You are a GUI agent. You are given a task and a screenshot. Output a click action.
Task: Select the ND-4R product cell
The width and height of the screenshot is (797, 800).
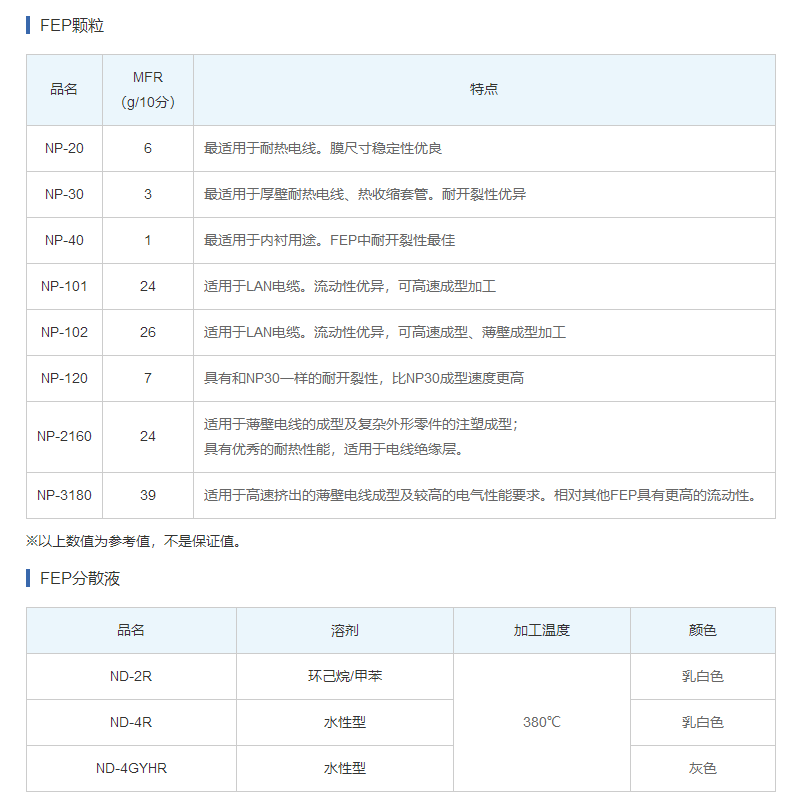pos(131,722)
